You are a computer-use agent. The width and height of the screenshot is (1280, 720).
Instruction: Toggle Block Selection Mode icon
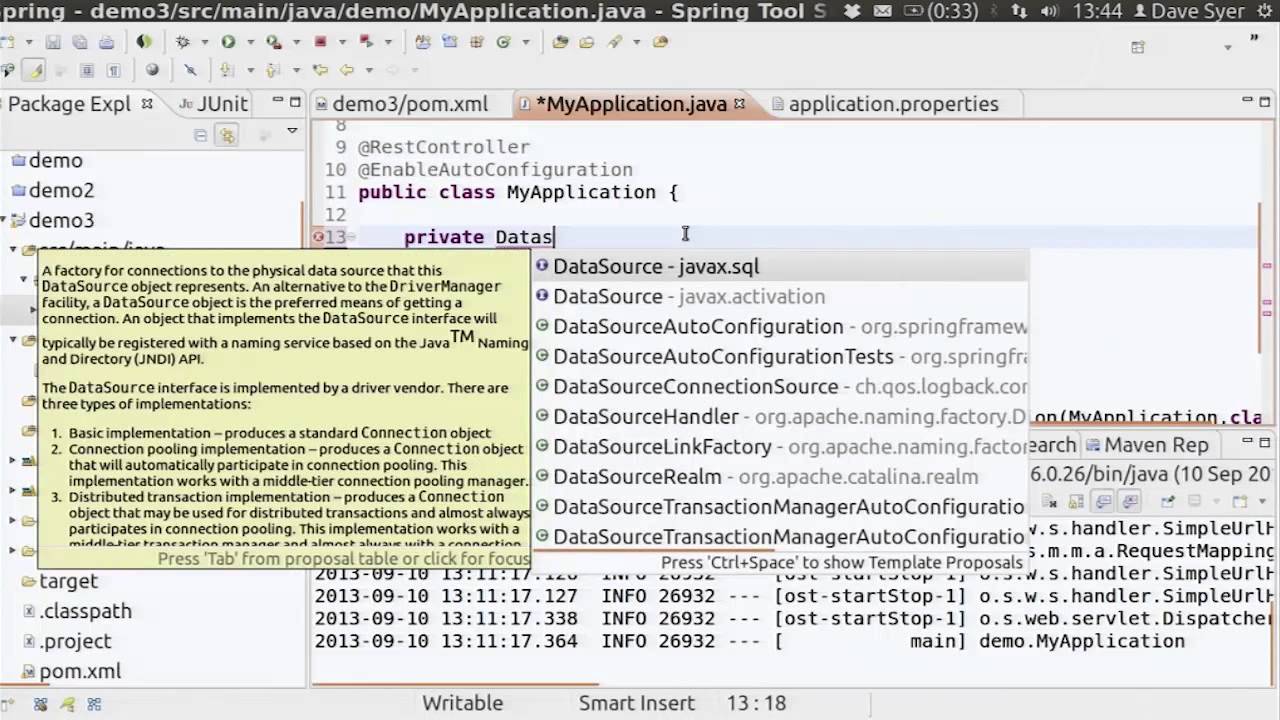pos(87,70)
